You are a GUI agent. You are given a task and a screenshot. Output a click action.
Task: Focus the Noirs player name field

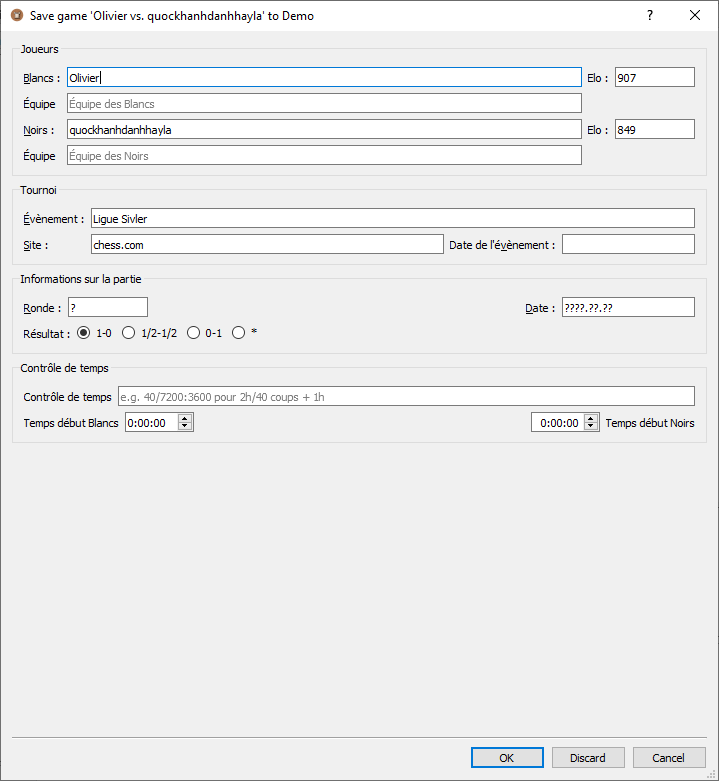pos(323,129)
